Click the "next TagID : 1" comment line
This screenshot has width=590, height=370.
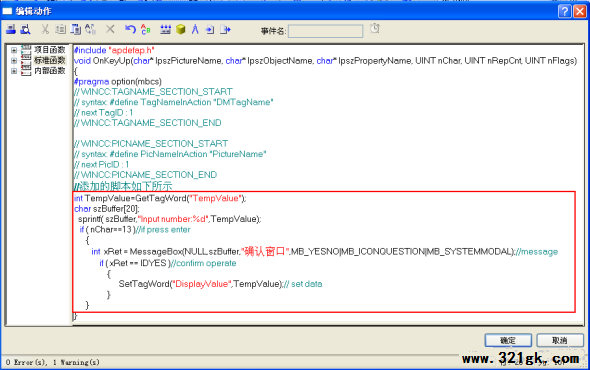(x=103, y=113)
